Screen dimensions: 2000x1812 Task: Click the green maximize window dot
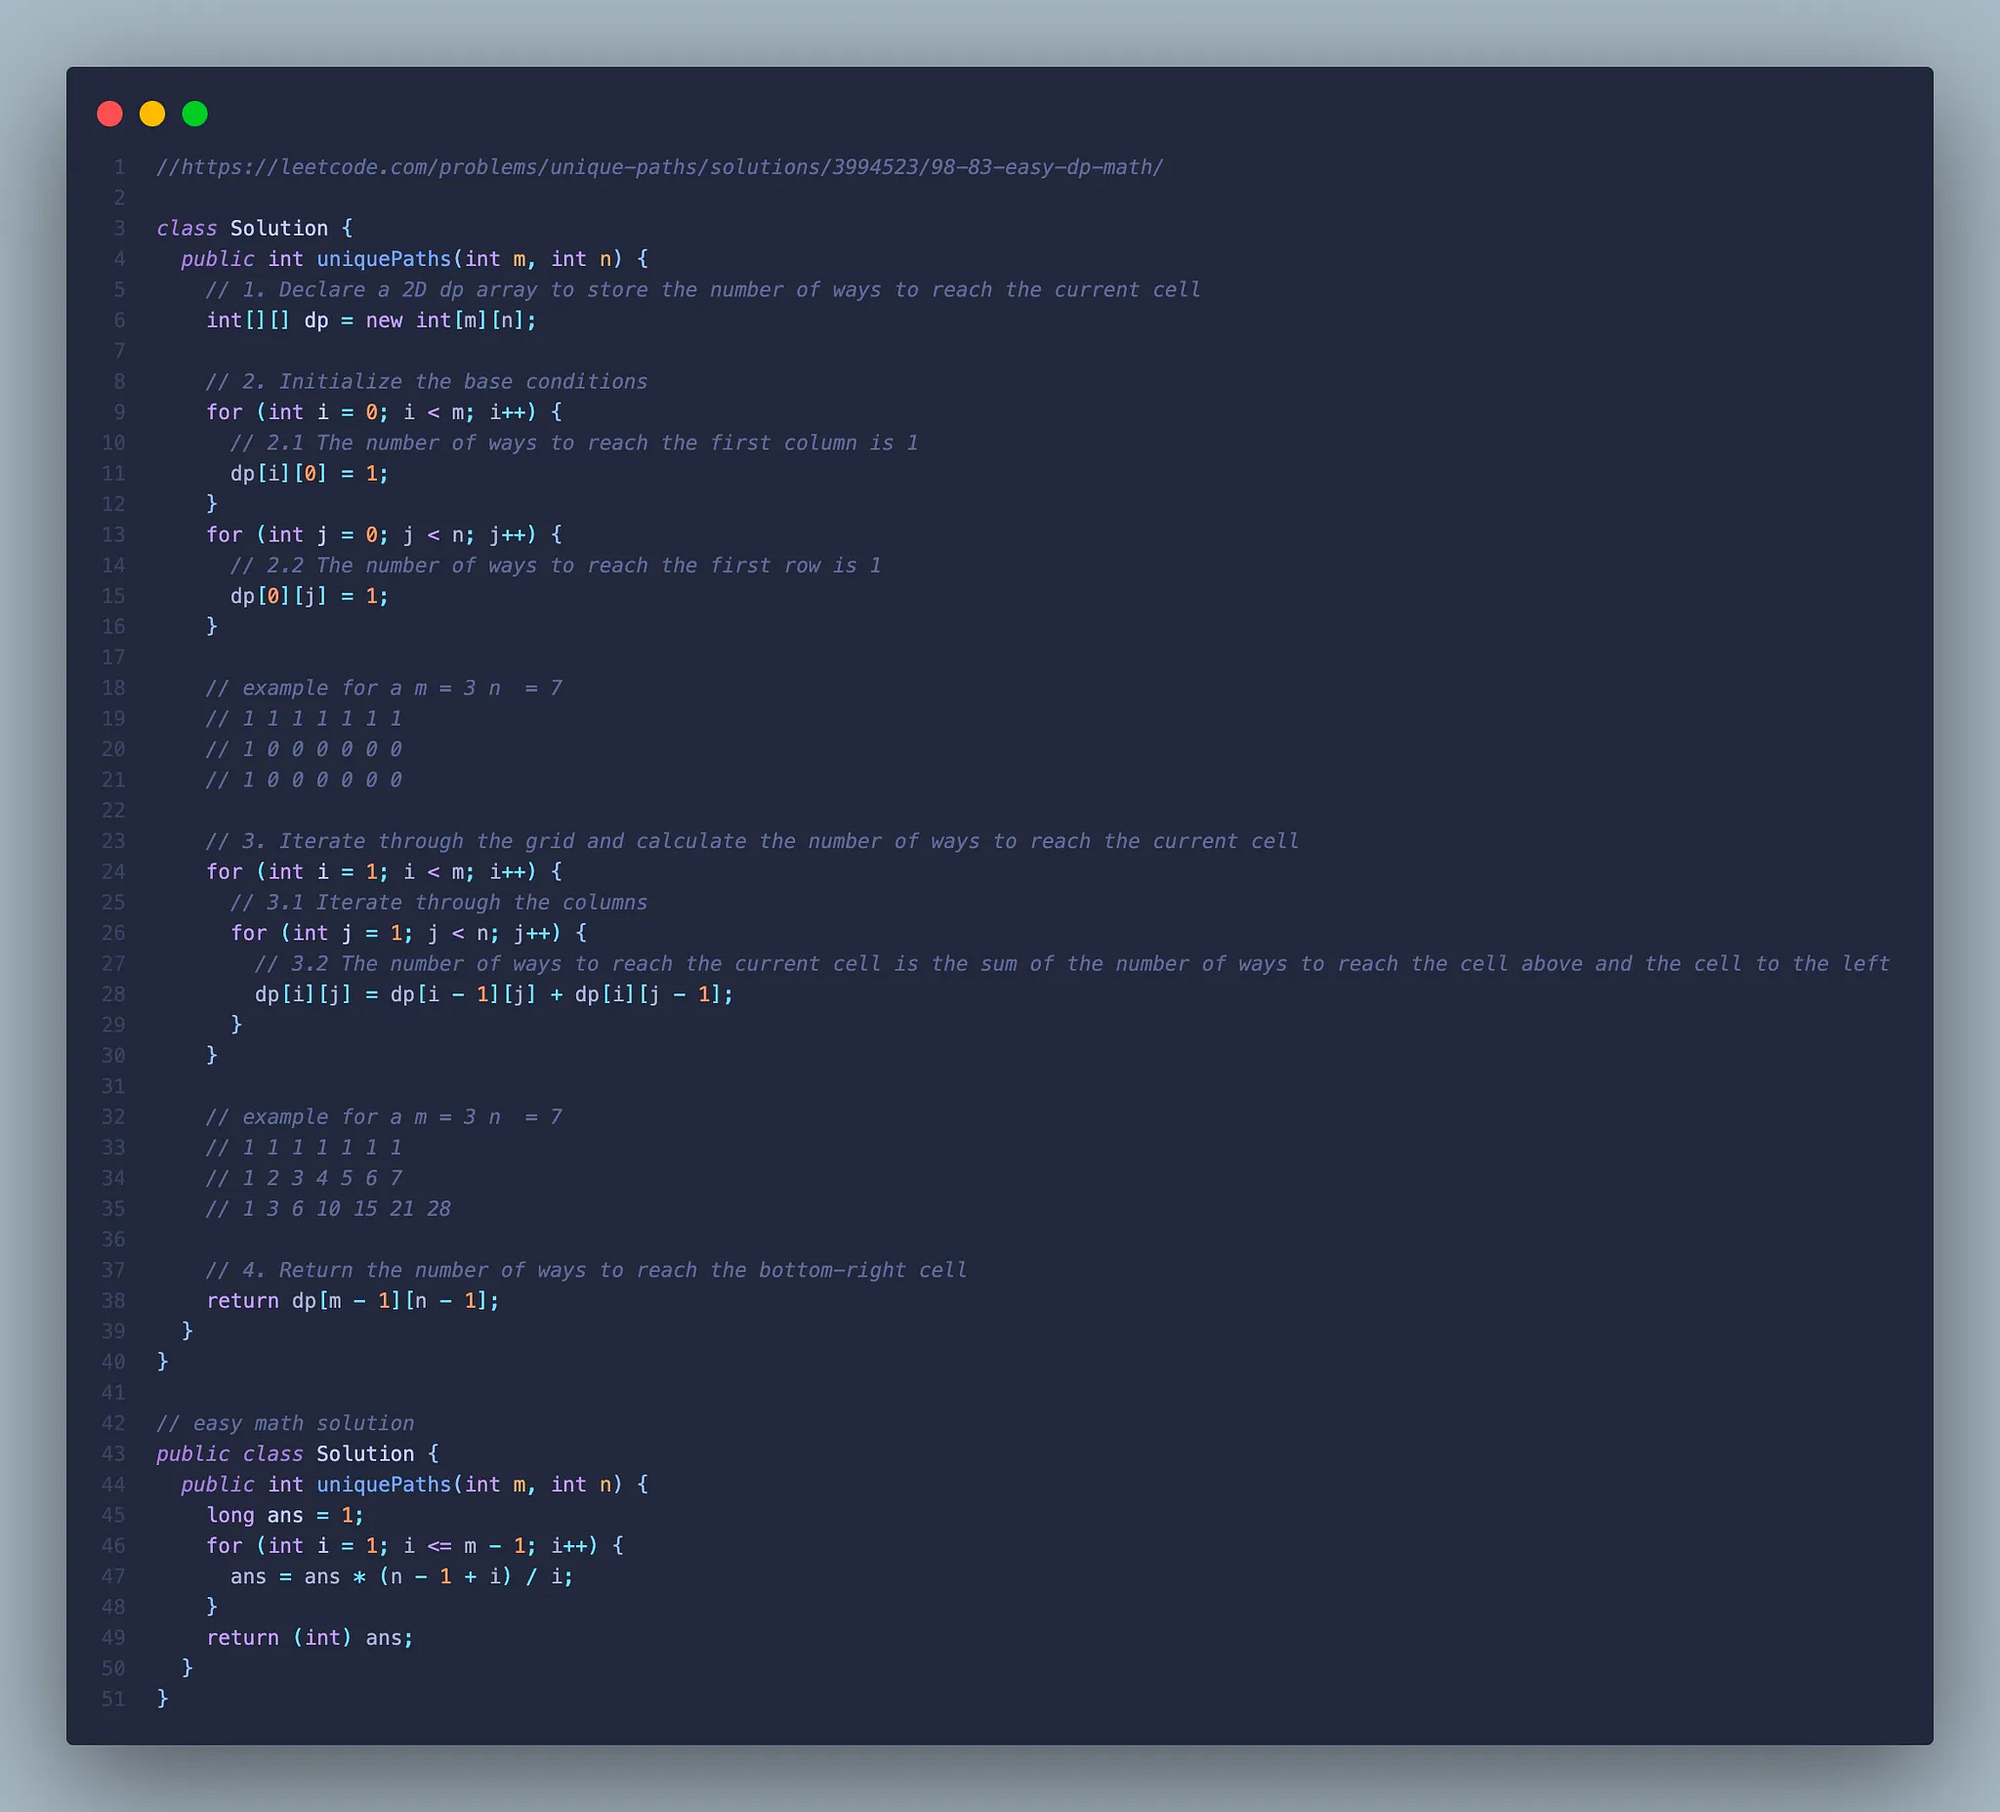[x=195, y=114]
